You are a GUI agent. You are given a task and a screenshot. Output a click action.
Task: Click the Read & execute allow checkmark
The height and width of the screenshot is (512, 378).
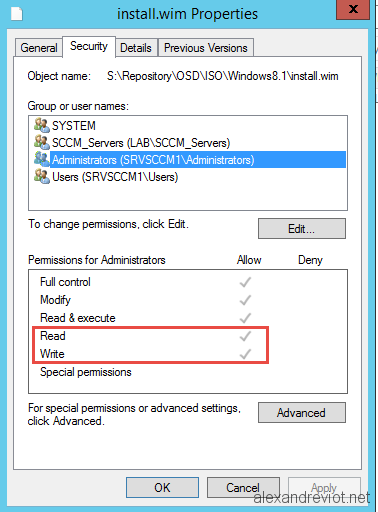click(245, 318)
